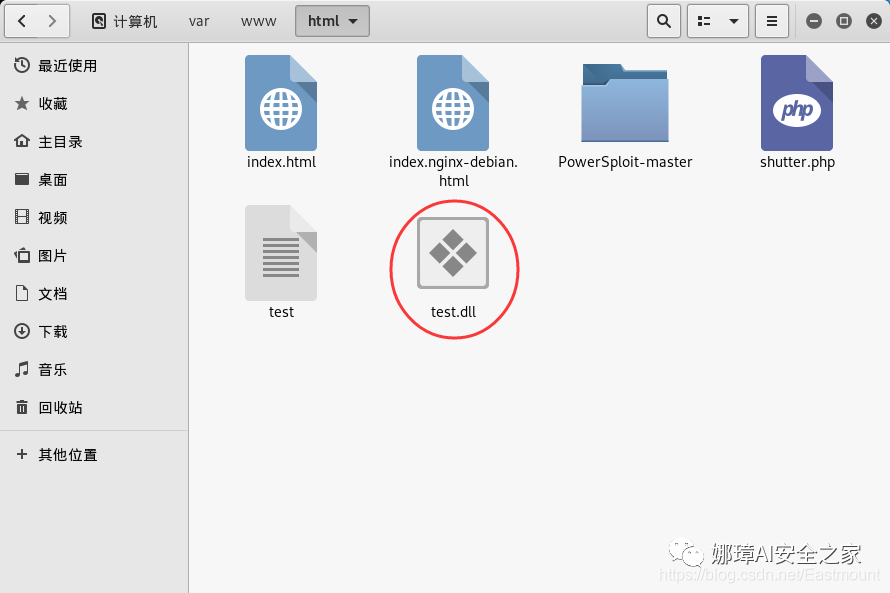890x593 pixels.
Task: Select the test text file icon
Action: click(281, 253)
